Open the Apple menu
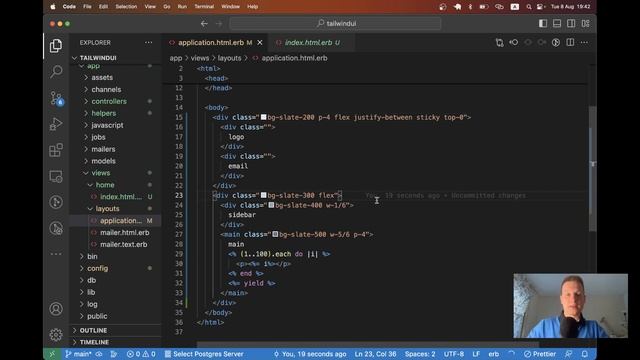 (x=53, y=7)
